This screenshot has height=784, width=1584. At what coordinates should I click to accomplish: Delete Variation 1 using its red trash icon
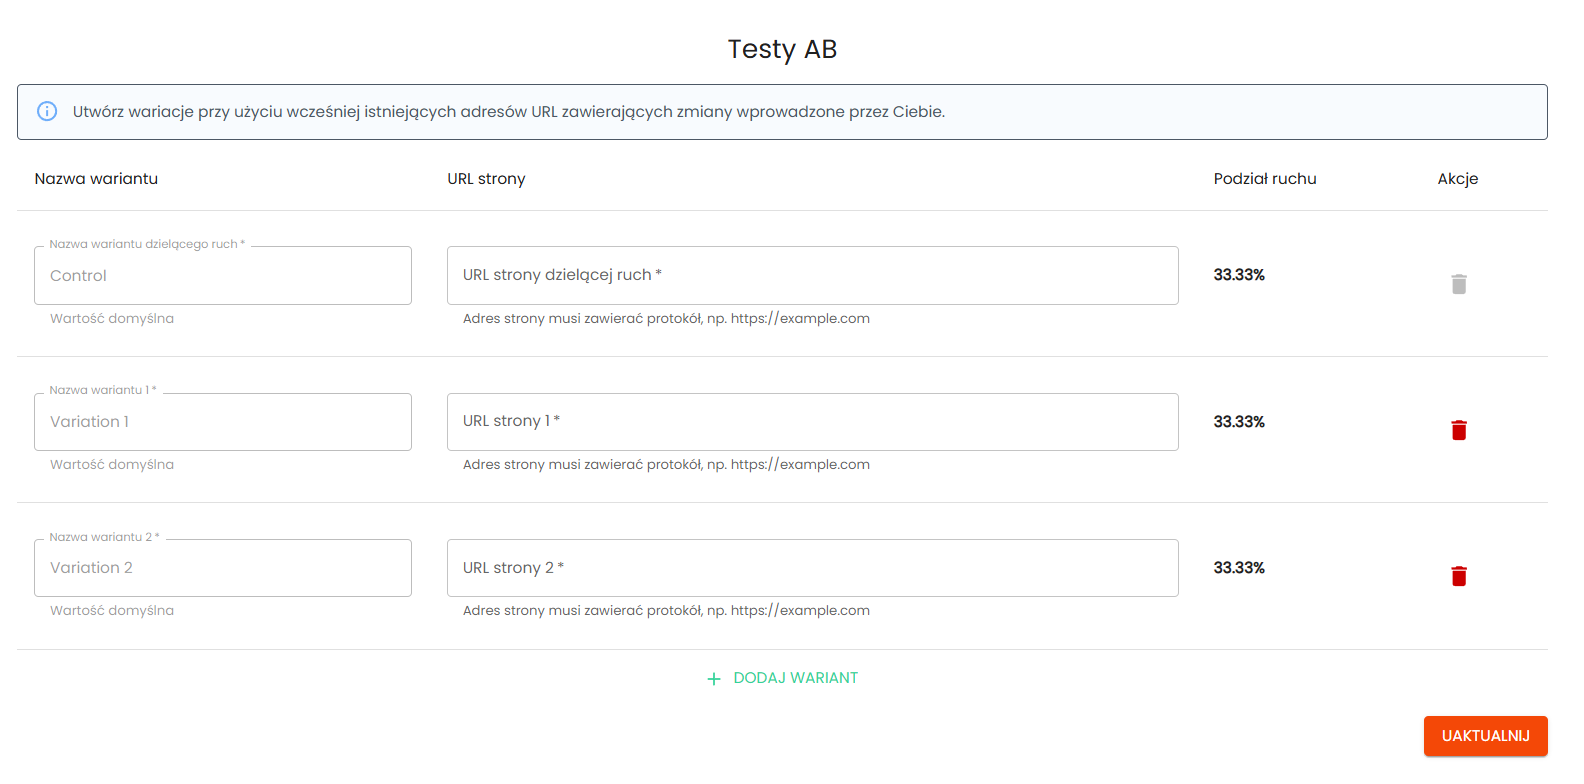click(x=1458, y=430)
